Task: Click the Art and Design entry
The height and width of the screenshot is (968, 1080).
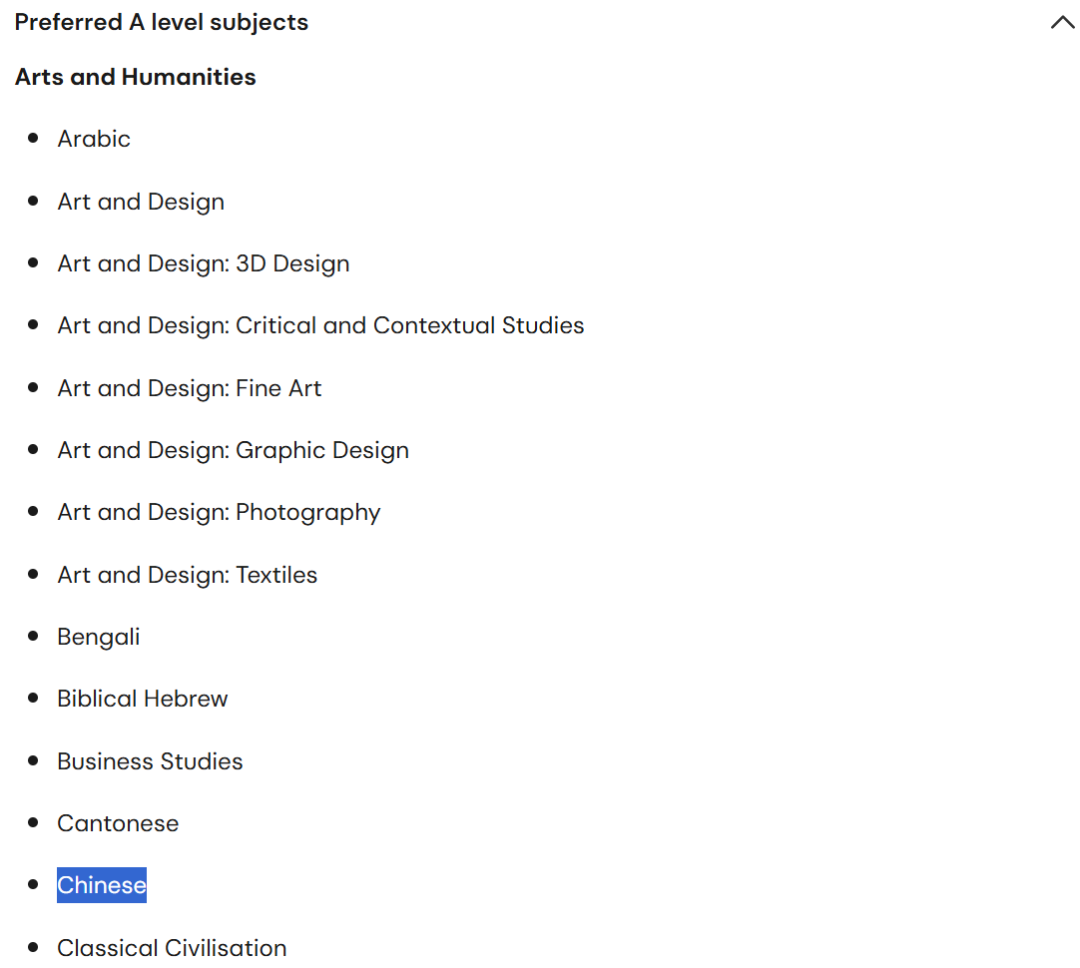Action: tap(141, 202)
